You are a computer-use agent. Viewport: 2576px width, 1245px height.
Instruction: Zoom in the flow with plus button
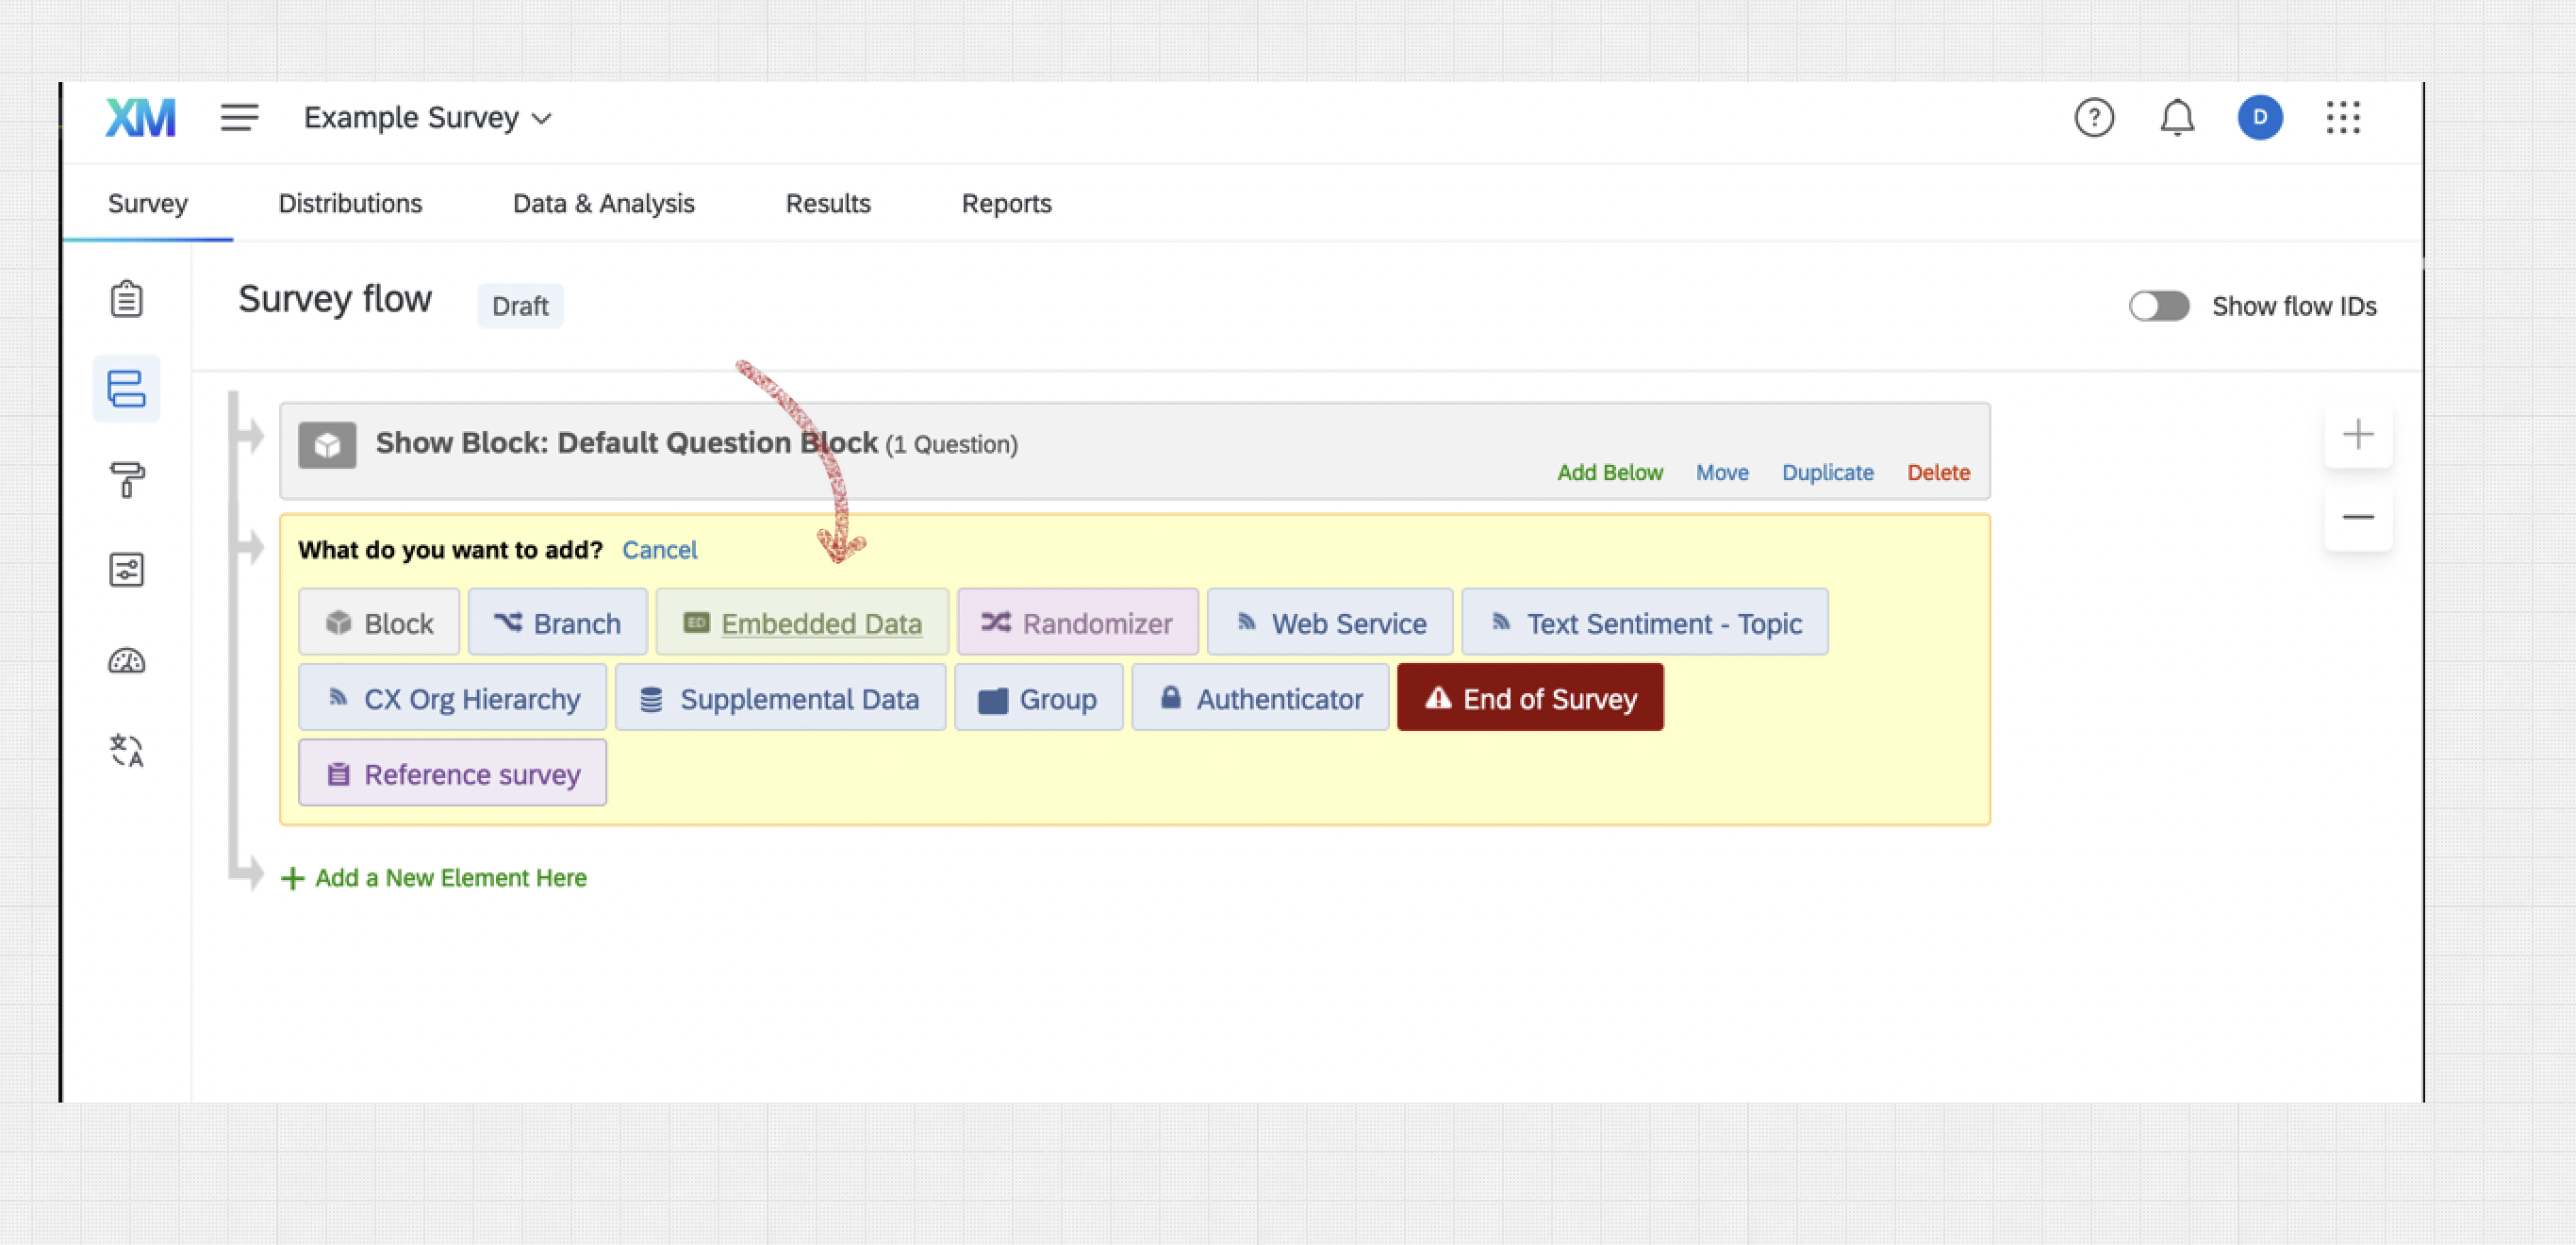coord(2357,434)
